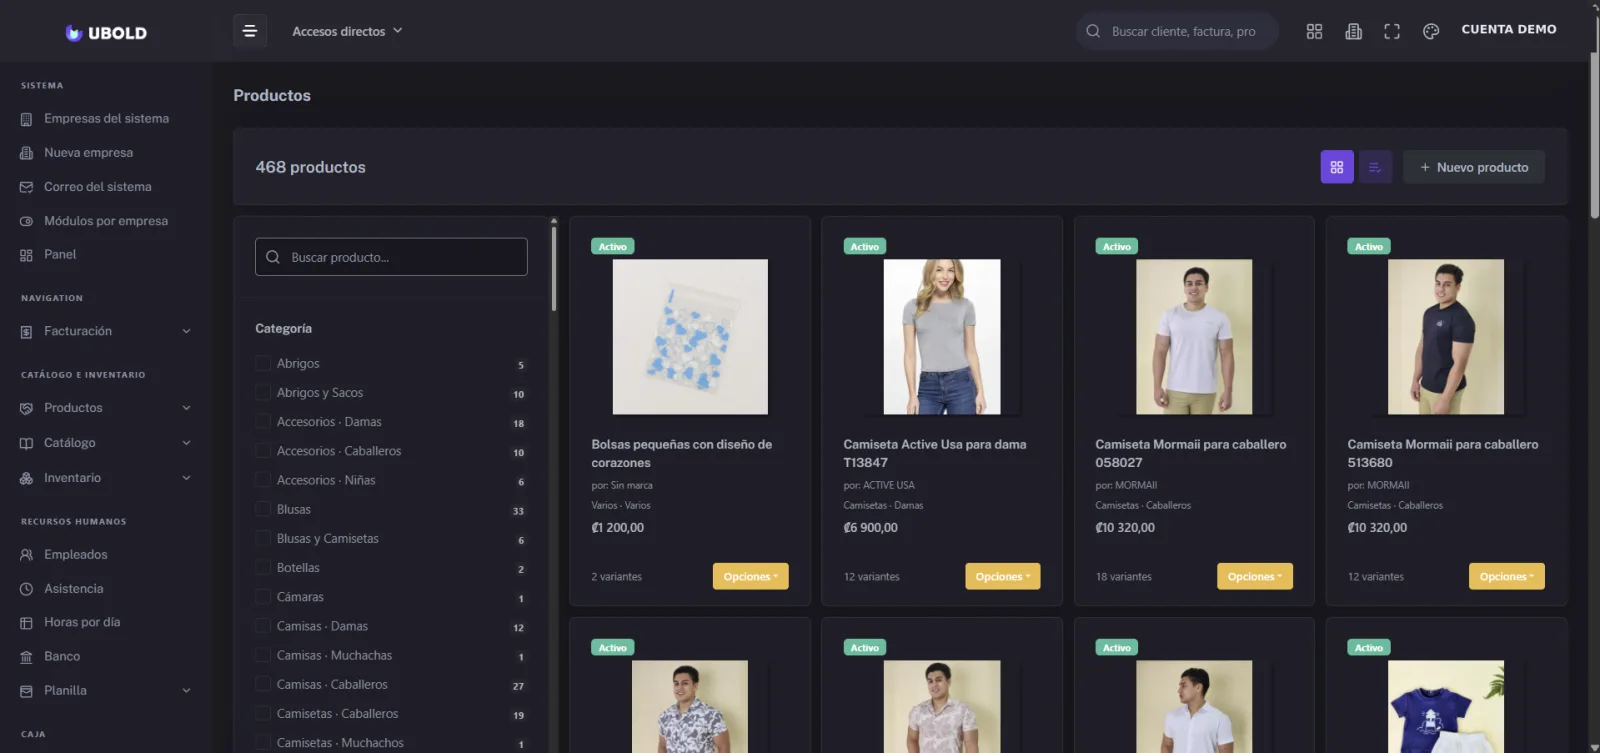
Task: Expand the Productos submenu chevron
Action: pyautogui.click(x=186, y=408)
